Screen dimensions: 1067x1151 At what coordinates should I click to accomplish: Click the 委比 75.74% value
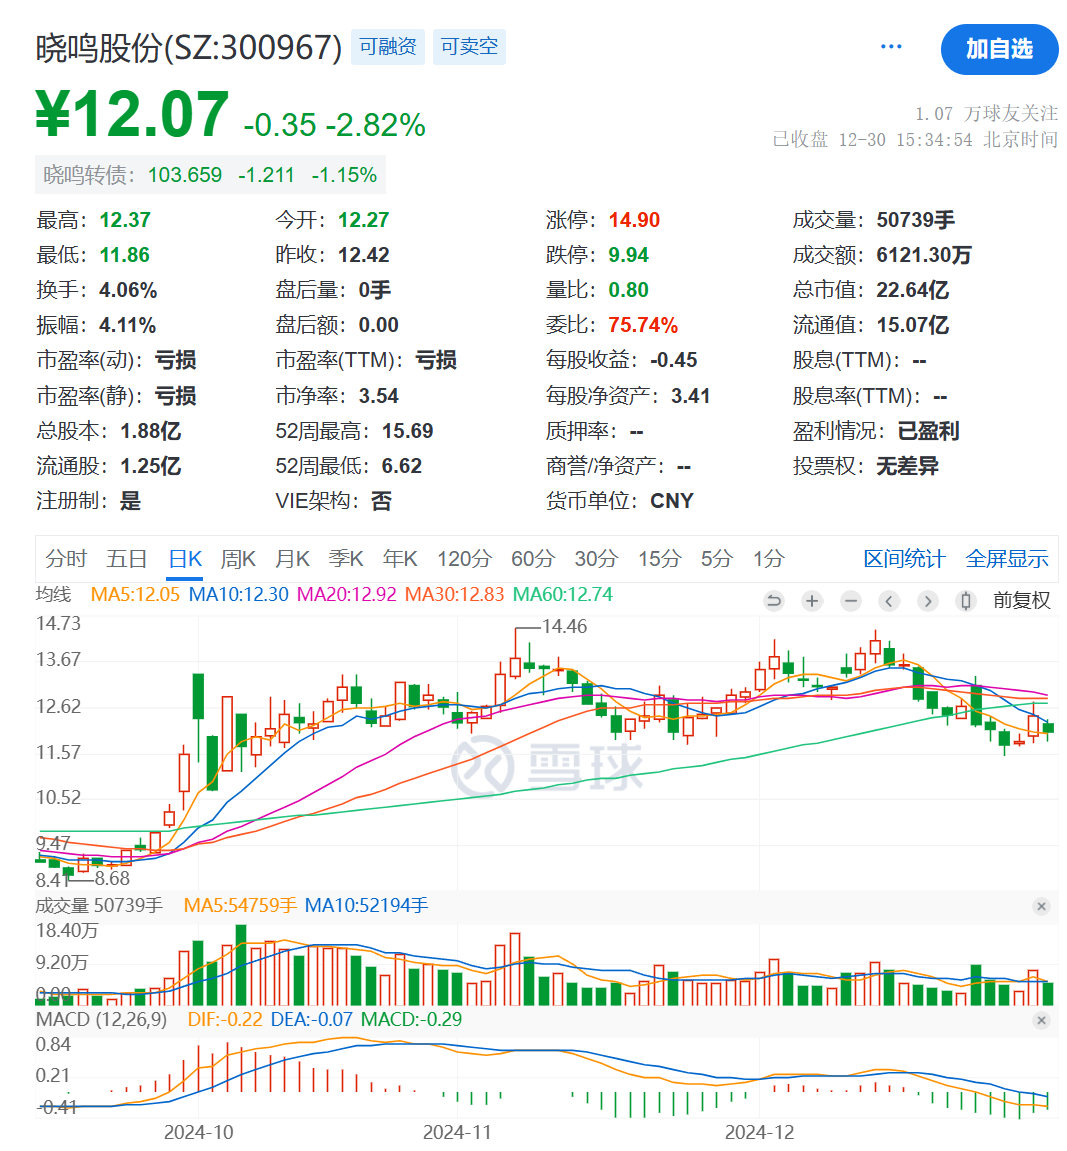[643, 325]
